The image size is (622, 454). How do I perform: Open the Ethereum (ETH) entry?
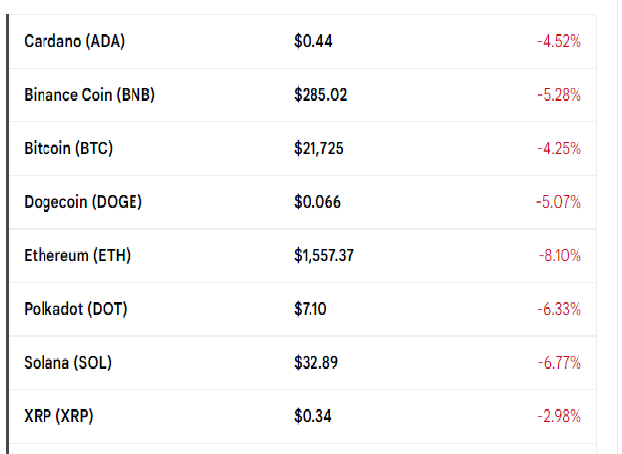click(77, 256)
